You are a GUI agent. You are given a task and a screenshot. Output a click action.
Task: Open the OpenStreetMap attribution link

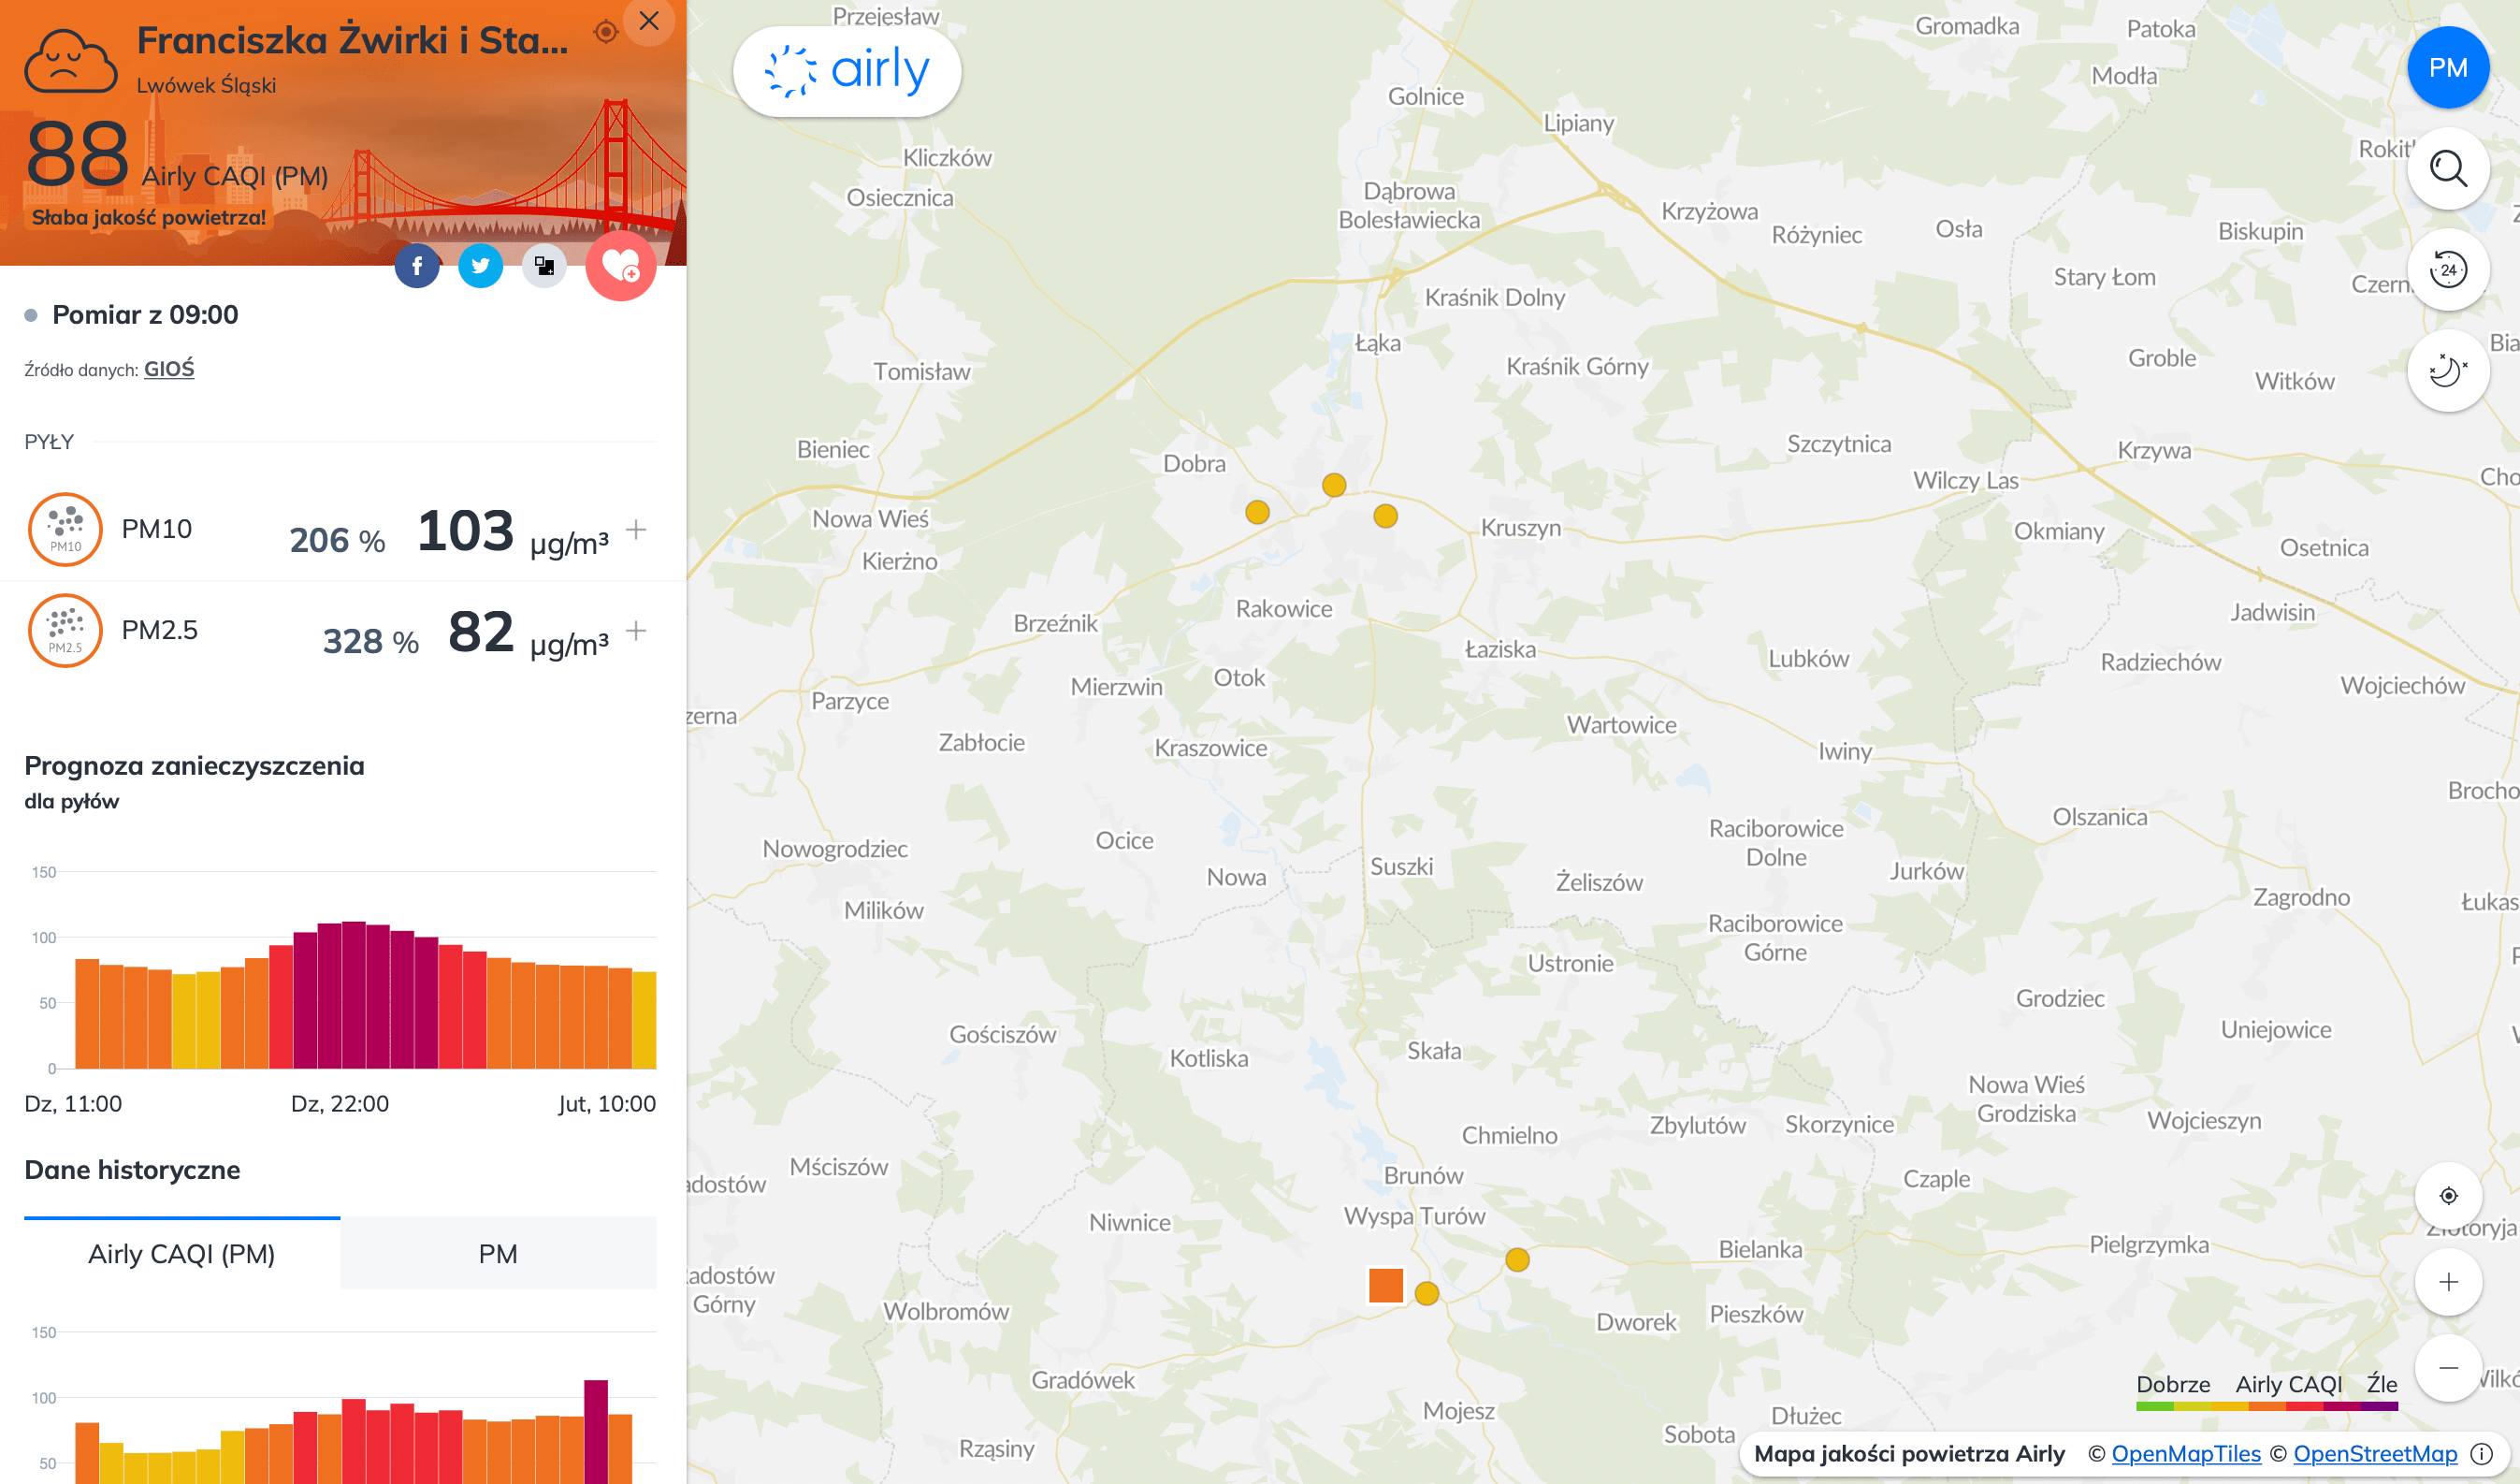coord(2375,1454)
